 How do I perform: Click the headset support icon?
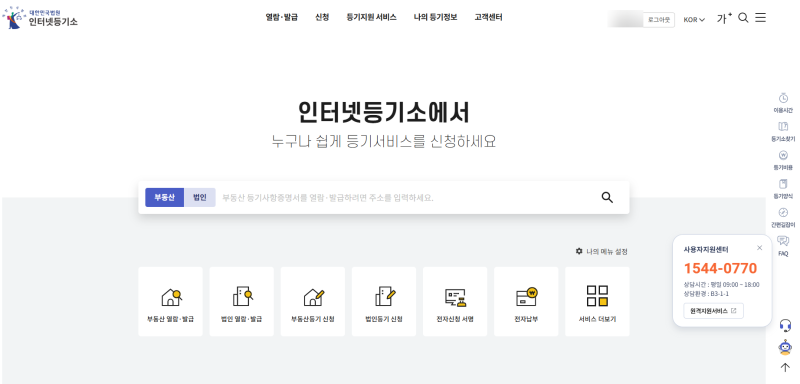click(786, 325)
